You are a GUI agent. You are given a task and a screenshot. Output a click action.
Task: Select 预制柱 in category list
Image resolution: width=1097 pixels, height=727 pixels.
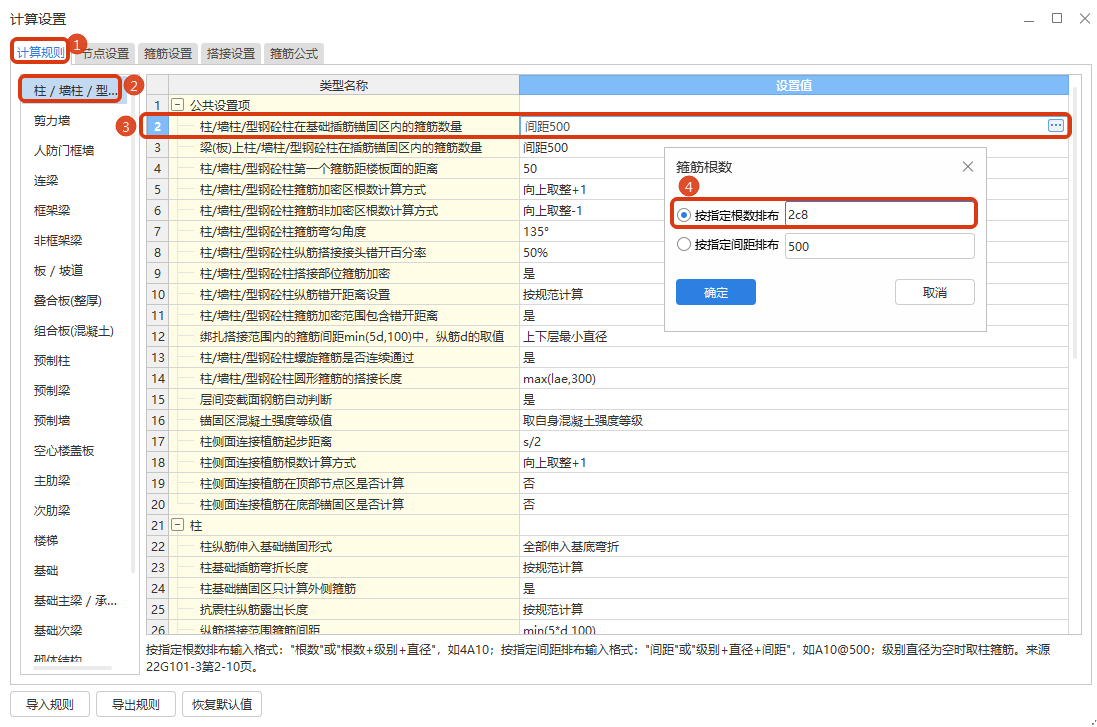tap(52, 360)
